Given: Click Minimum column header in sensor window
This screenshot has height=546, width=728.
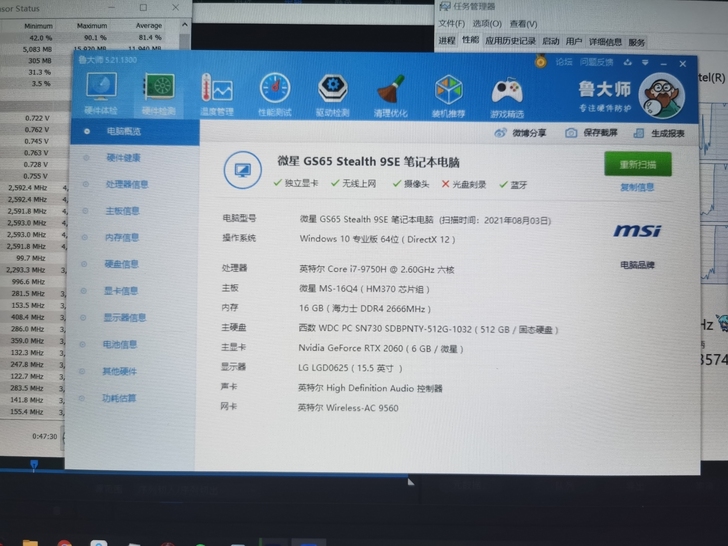Looking at the screenshot, I should pos(38,26).
